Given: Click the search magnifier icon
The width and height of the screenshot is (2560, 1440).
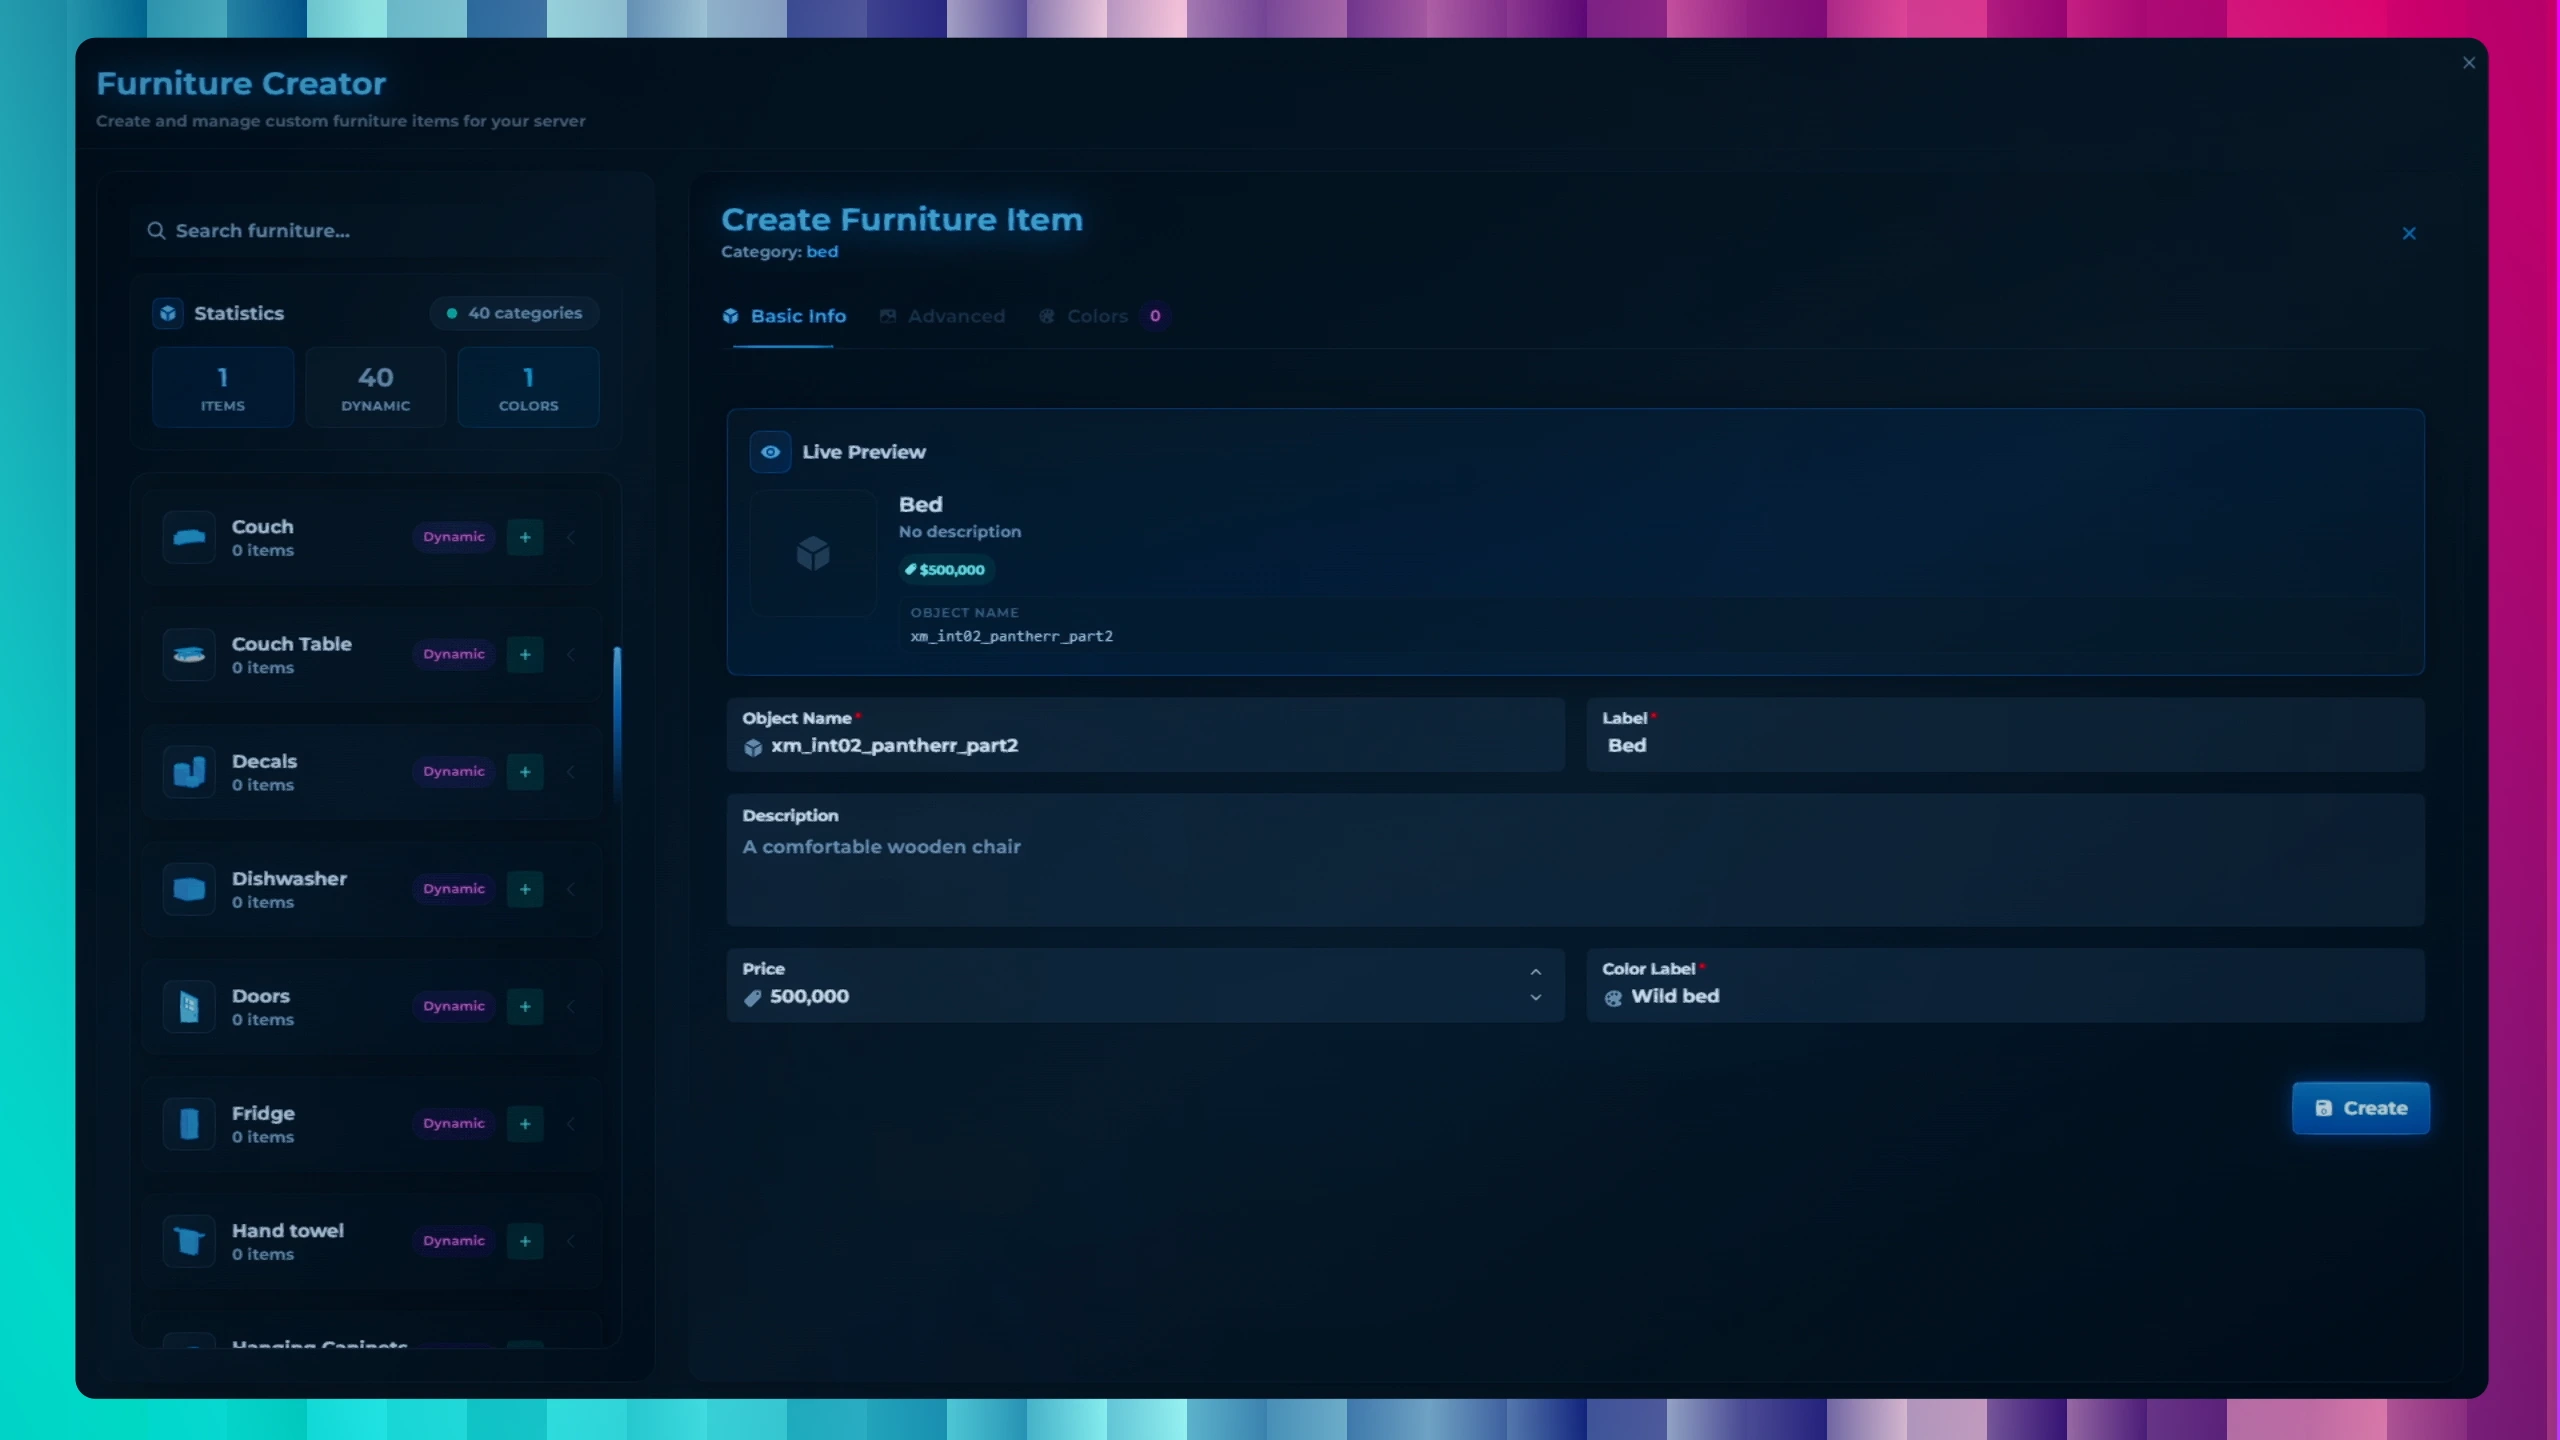Looking at the screenshot, I should tap(156, 231).
